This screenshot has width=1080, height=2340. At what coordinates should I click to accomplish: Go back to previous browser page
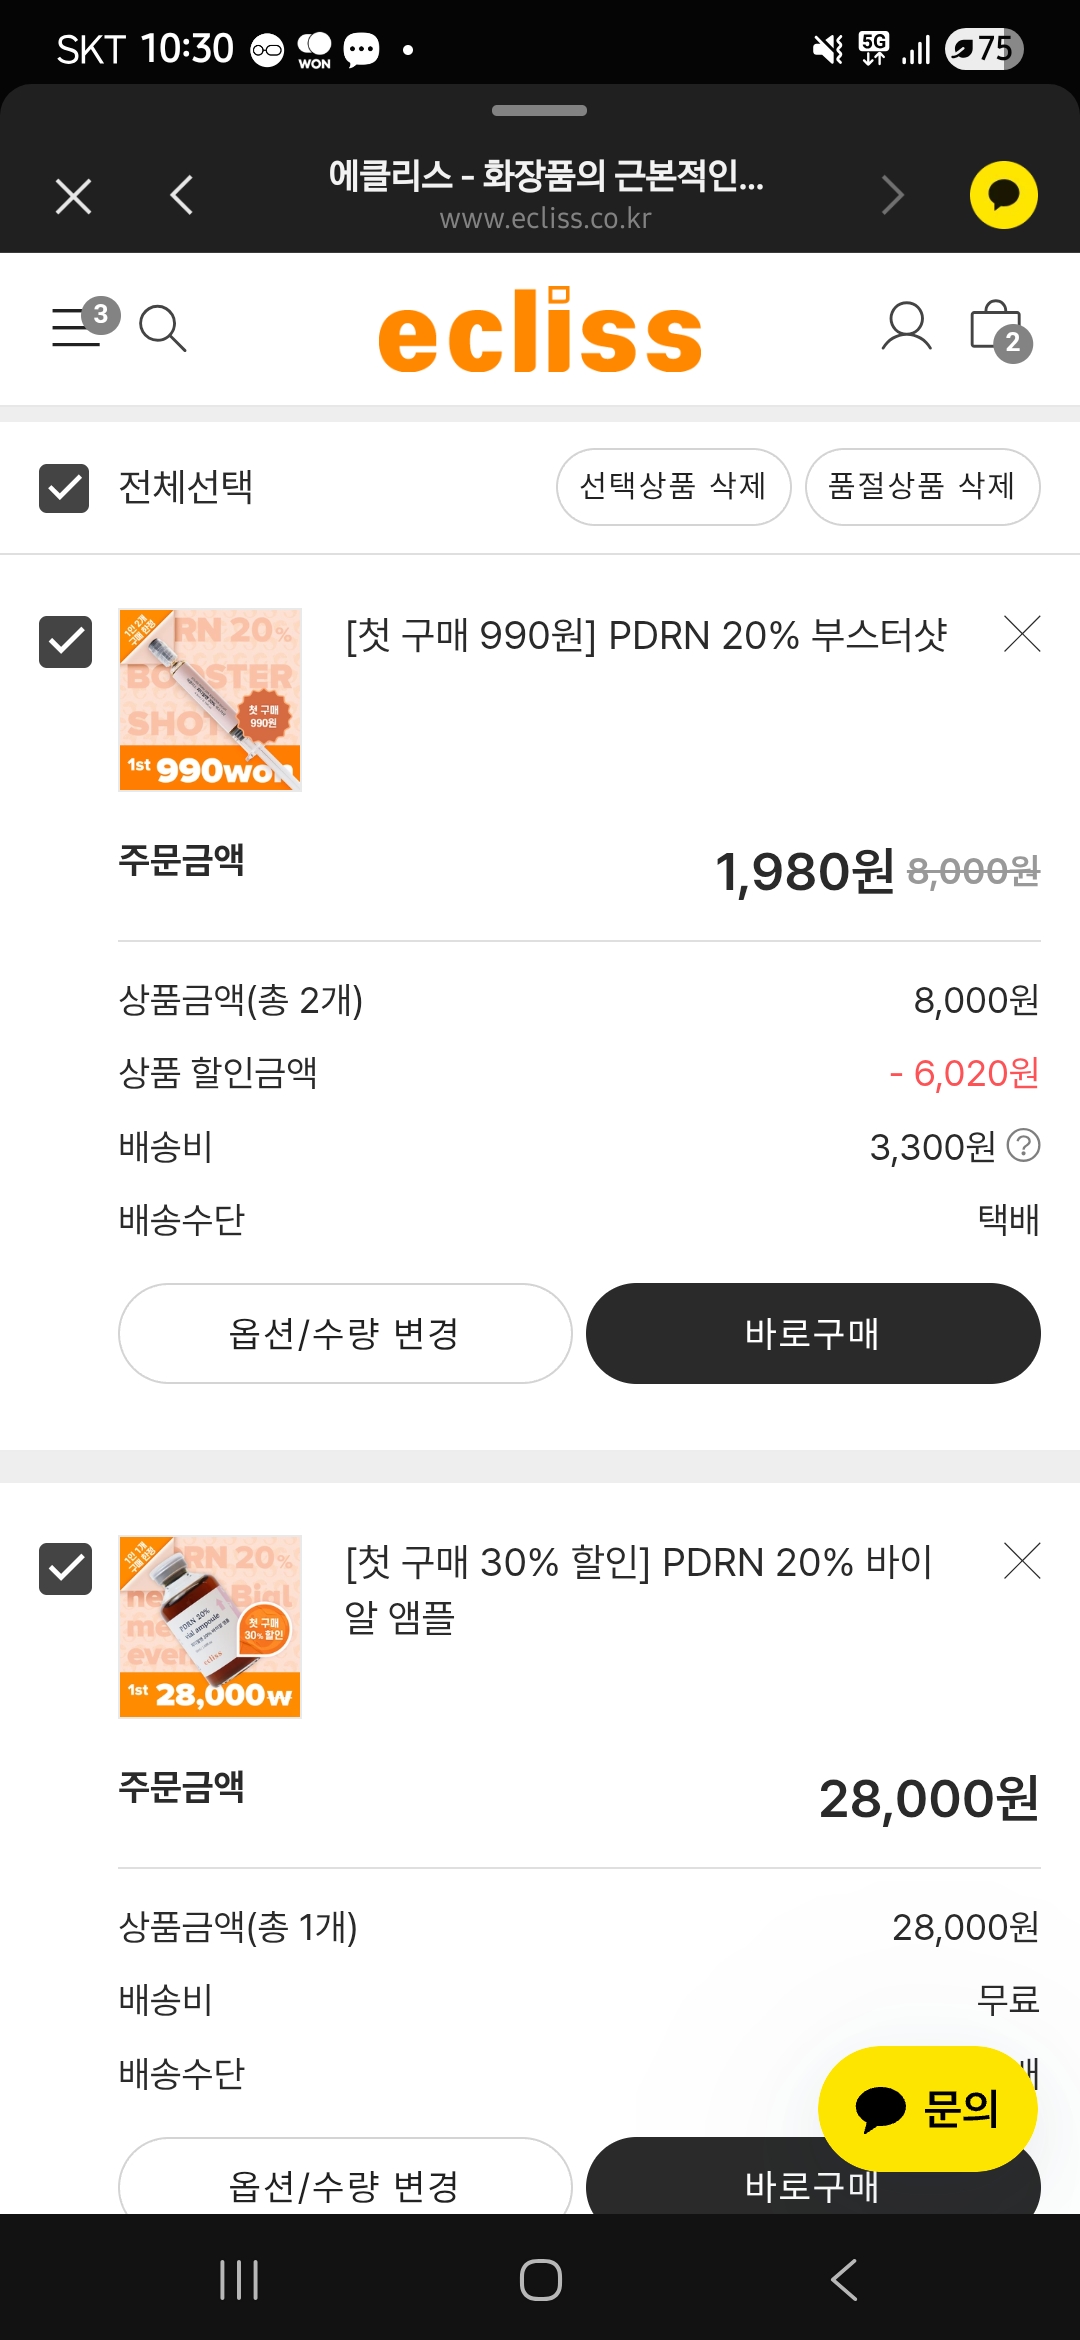[x=182, y=195]
